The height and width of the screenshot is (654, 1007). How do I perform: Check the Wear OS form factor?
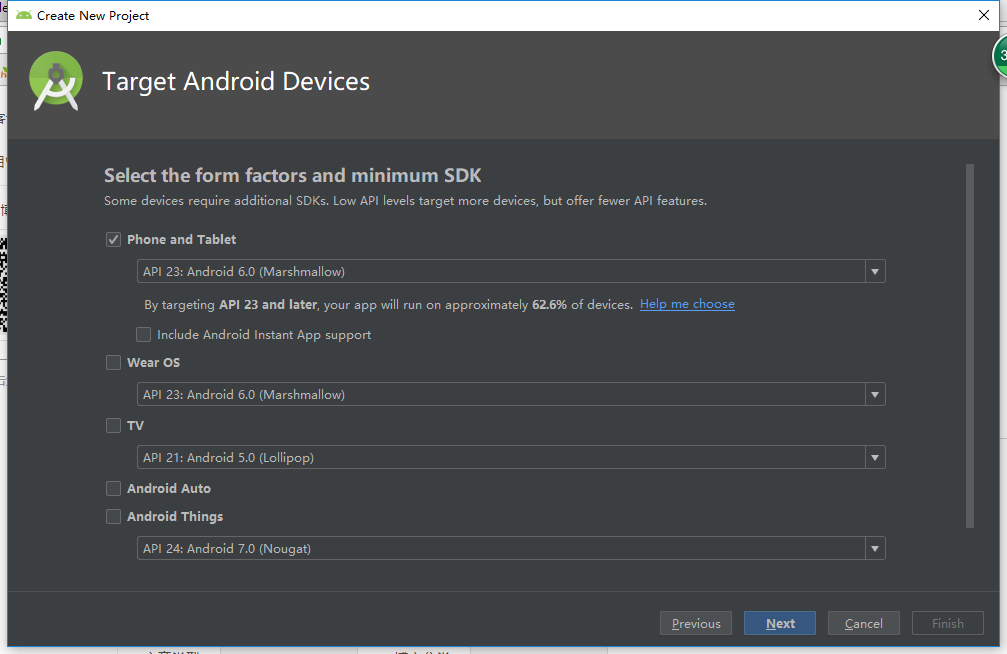pyautogui.click(x=113, y=362)
